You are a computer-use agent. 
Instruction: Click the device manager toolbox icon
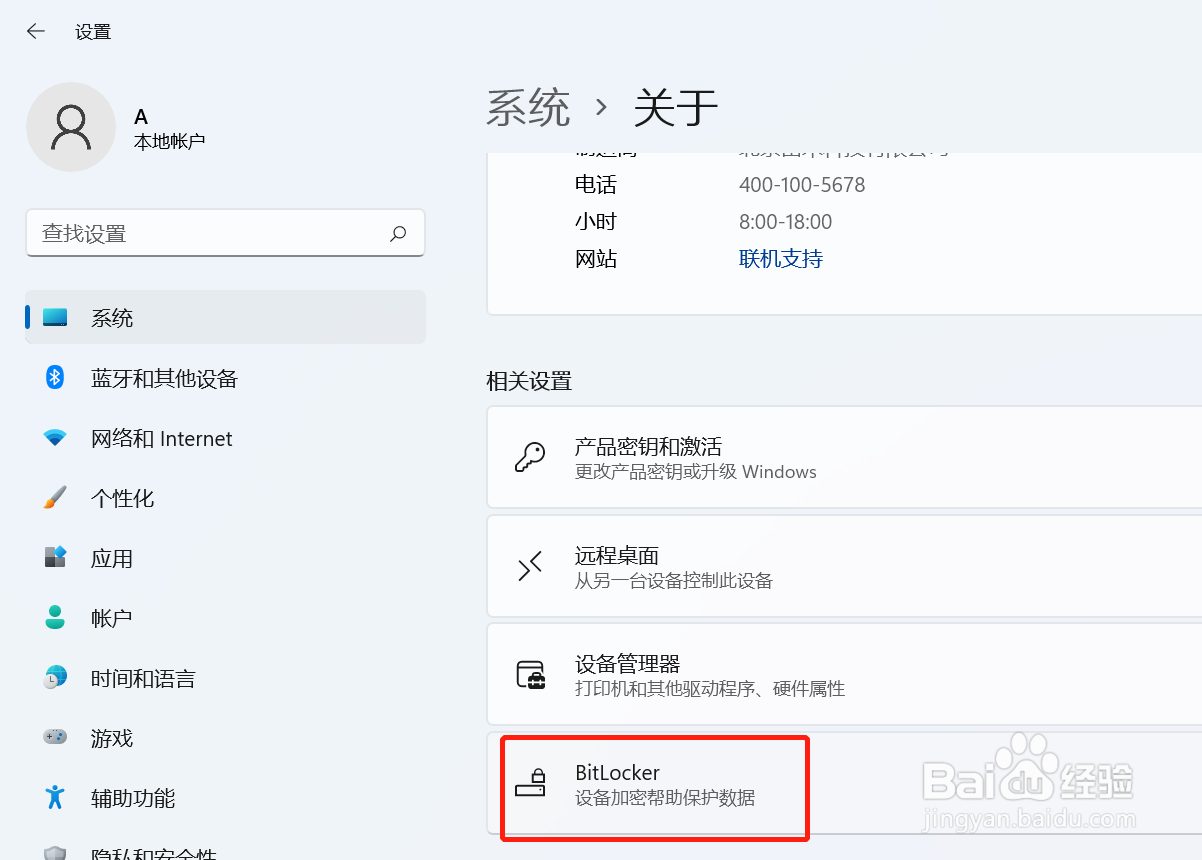pyautogui.click(x=530, y=675)
